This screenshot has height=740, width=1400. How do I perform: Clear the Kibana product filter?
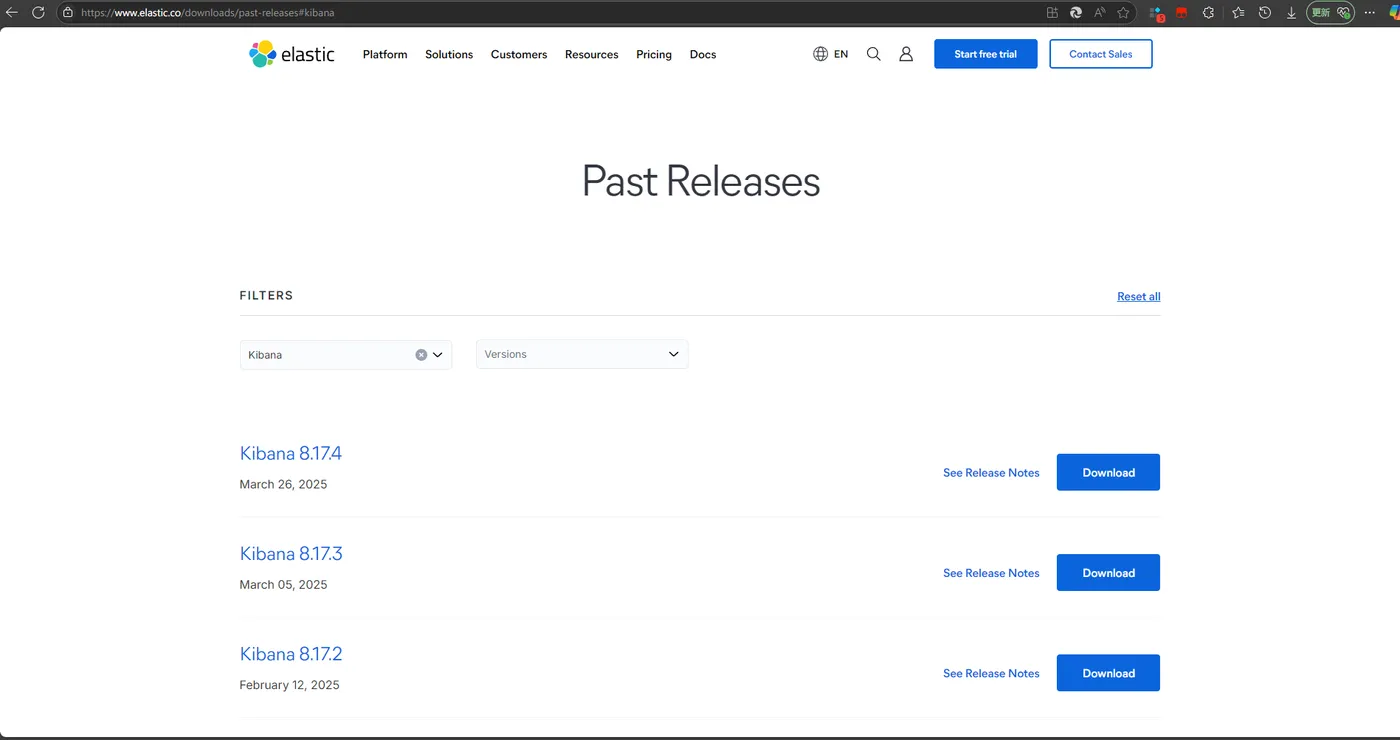click(x=421, y=355)
